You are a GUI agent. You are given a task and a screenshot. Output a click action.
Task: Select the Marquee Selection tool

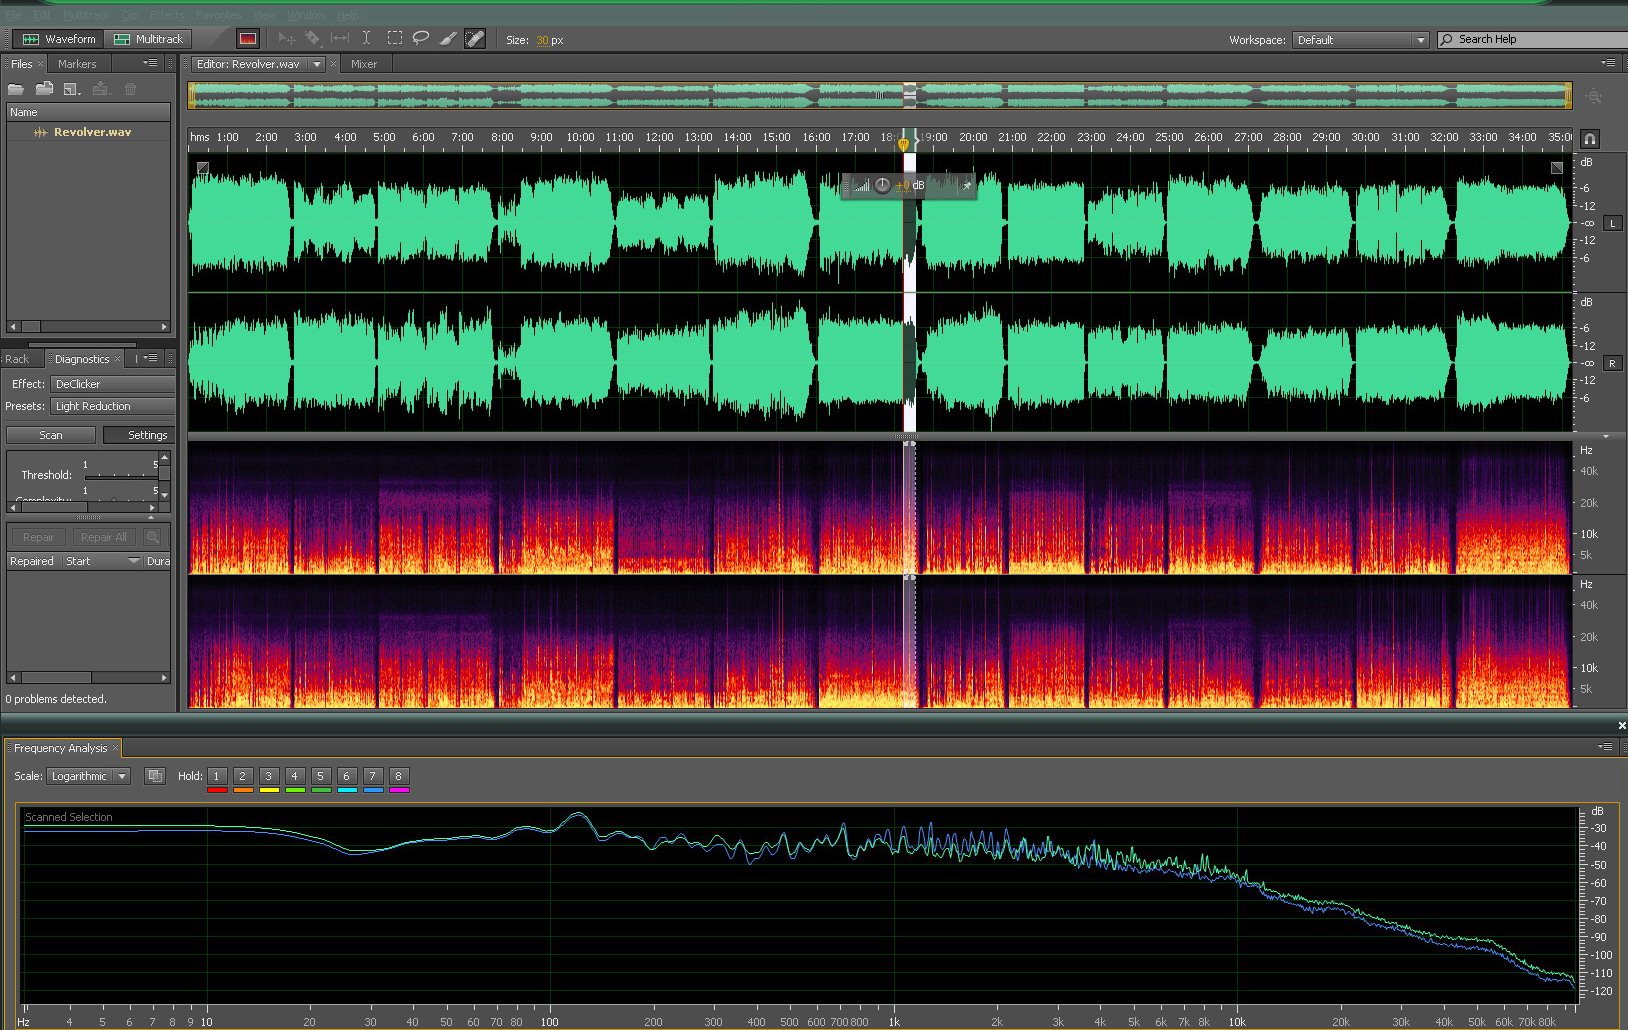point(395,39)
